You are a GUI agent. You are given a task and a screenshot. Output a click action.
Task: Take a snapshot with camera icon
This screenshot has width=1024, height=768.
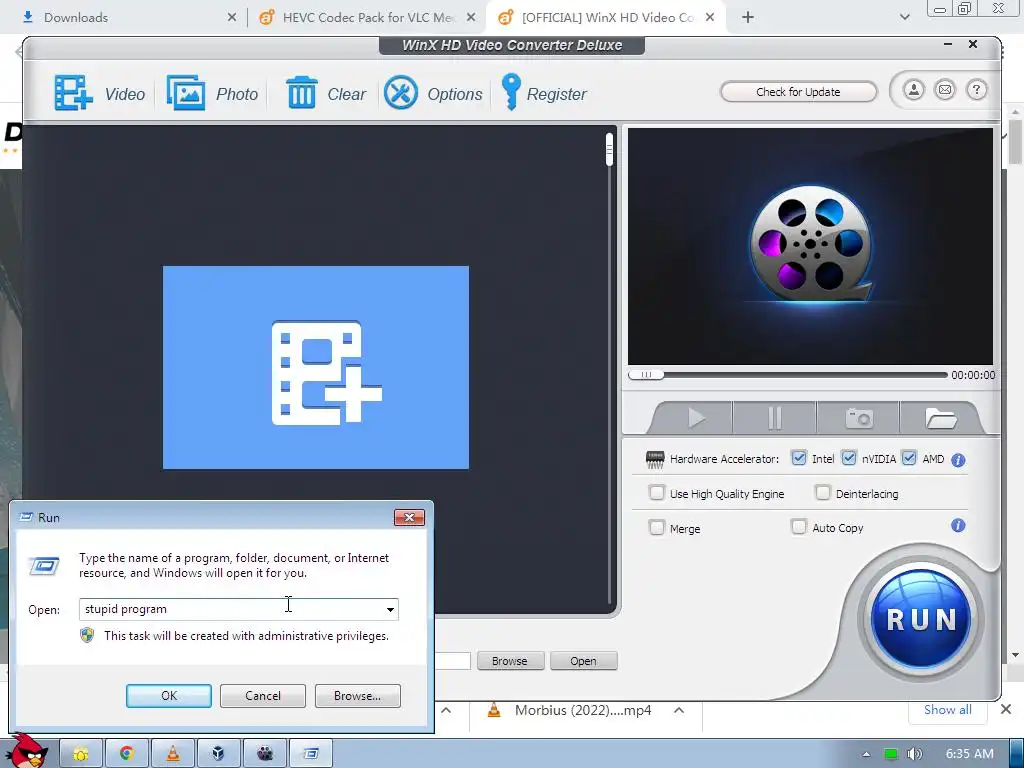(x=859, y=418)
